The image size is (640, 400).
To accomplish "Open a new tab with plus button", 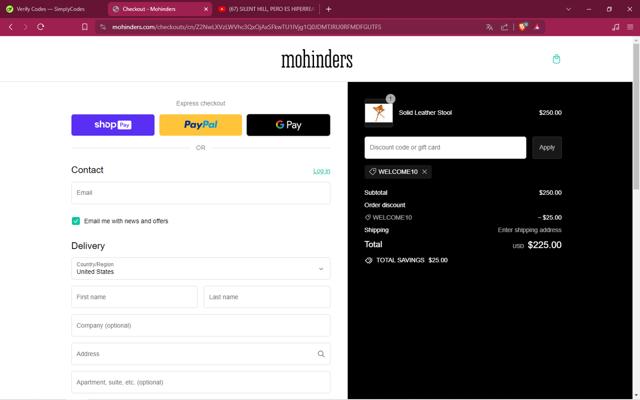I will point(329,9).
